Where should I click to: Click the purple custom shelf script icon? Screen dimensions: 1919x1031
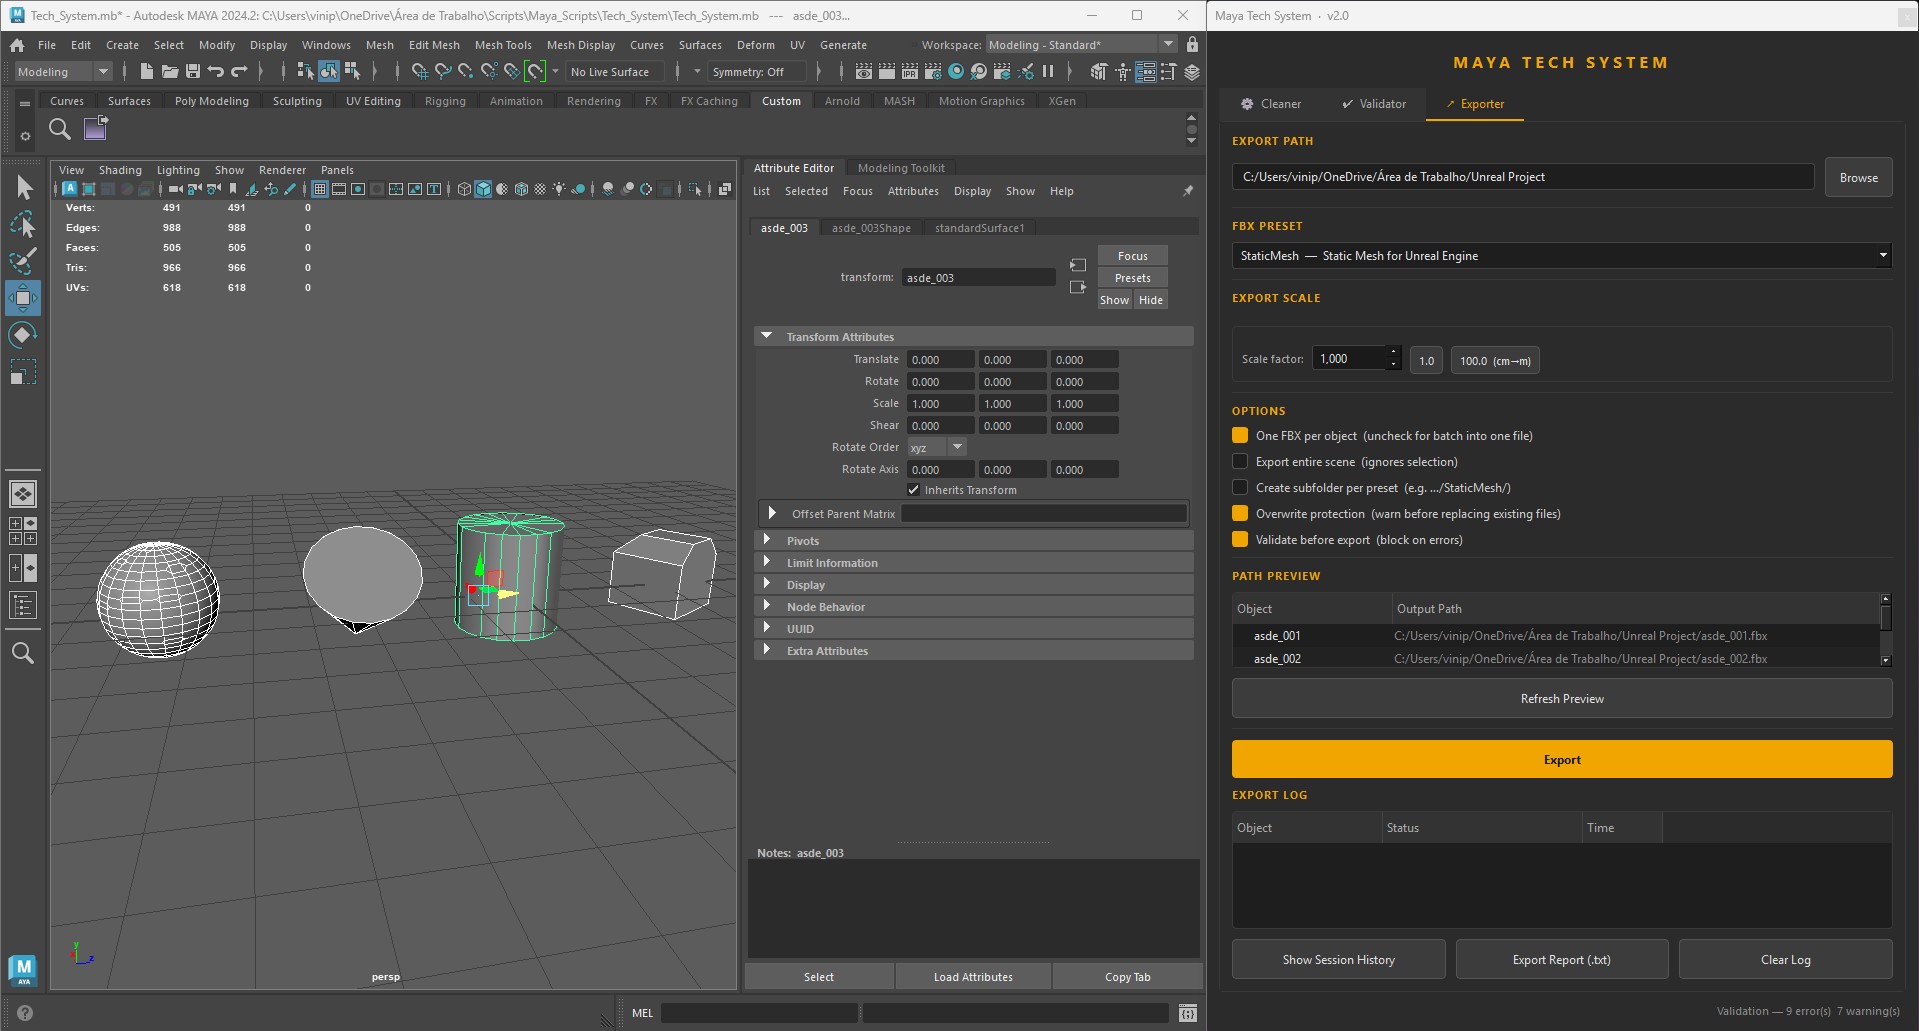96,128
